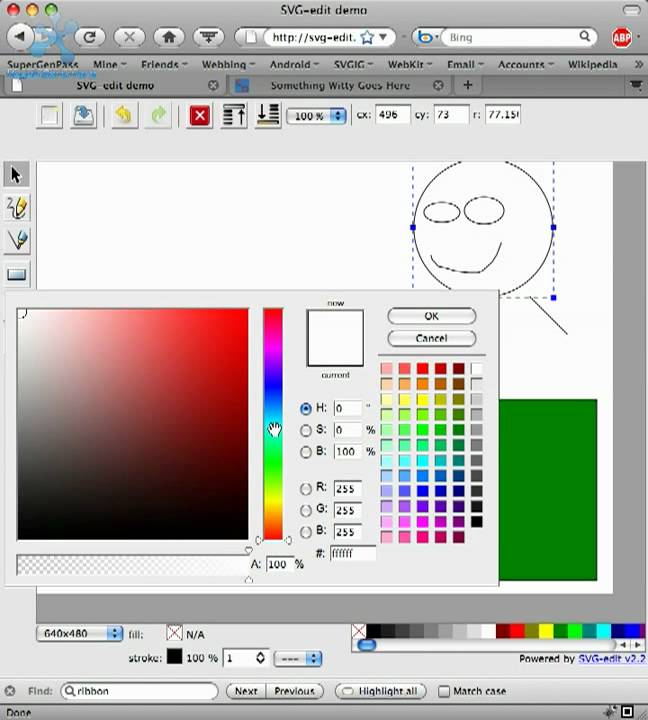Open a new tab with plus icon

pyautogui.click(x=468, y=85)
